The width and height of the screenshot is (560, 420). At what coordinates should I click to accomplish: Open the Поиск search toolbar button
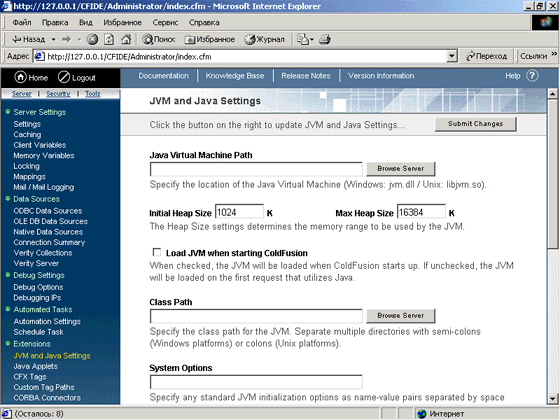(159, 39)
